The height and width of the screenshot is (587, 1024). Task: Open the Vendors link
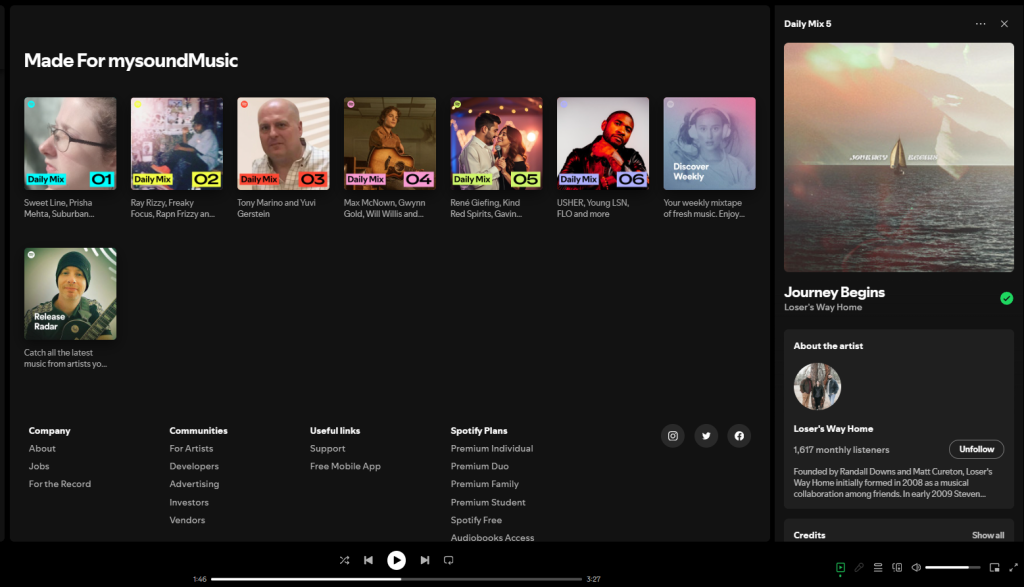[187, 520]
